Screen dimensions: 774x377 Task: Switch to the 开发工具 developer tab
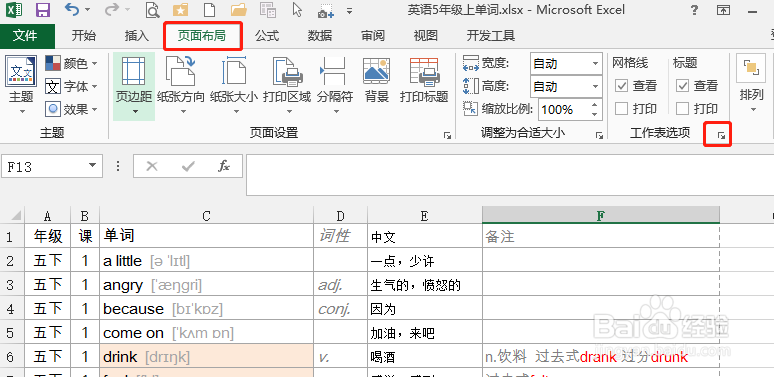491,36
